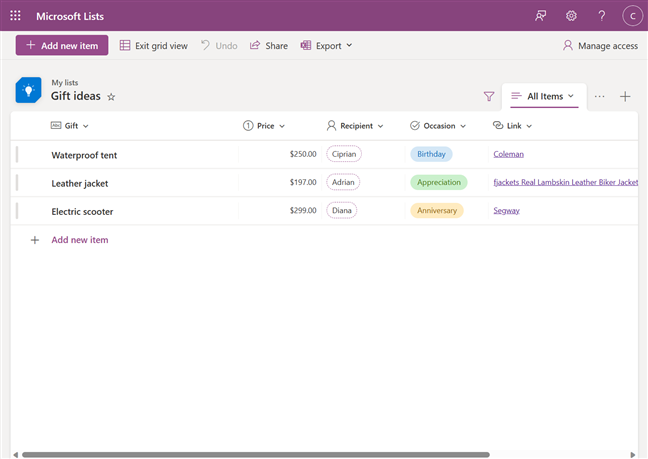Select the Waterproof tent row handle
This screenshot has width=648, height=459.
[17, 155]
